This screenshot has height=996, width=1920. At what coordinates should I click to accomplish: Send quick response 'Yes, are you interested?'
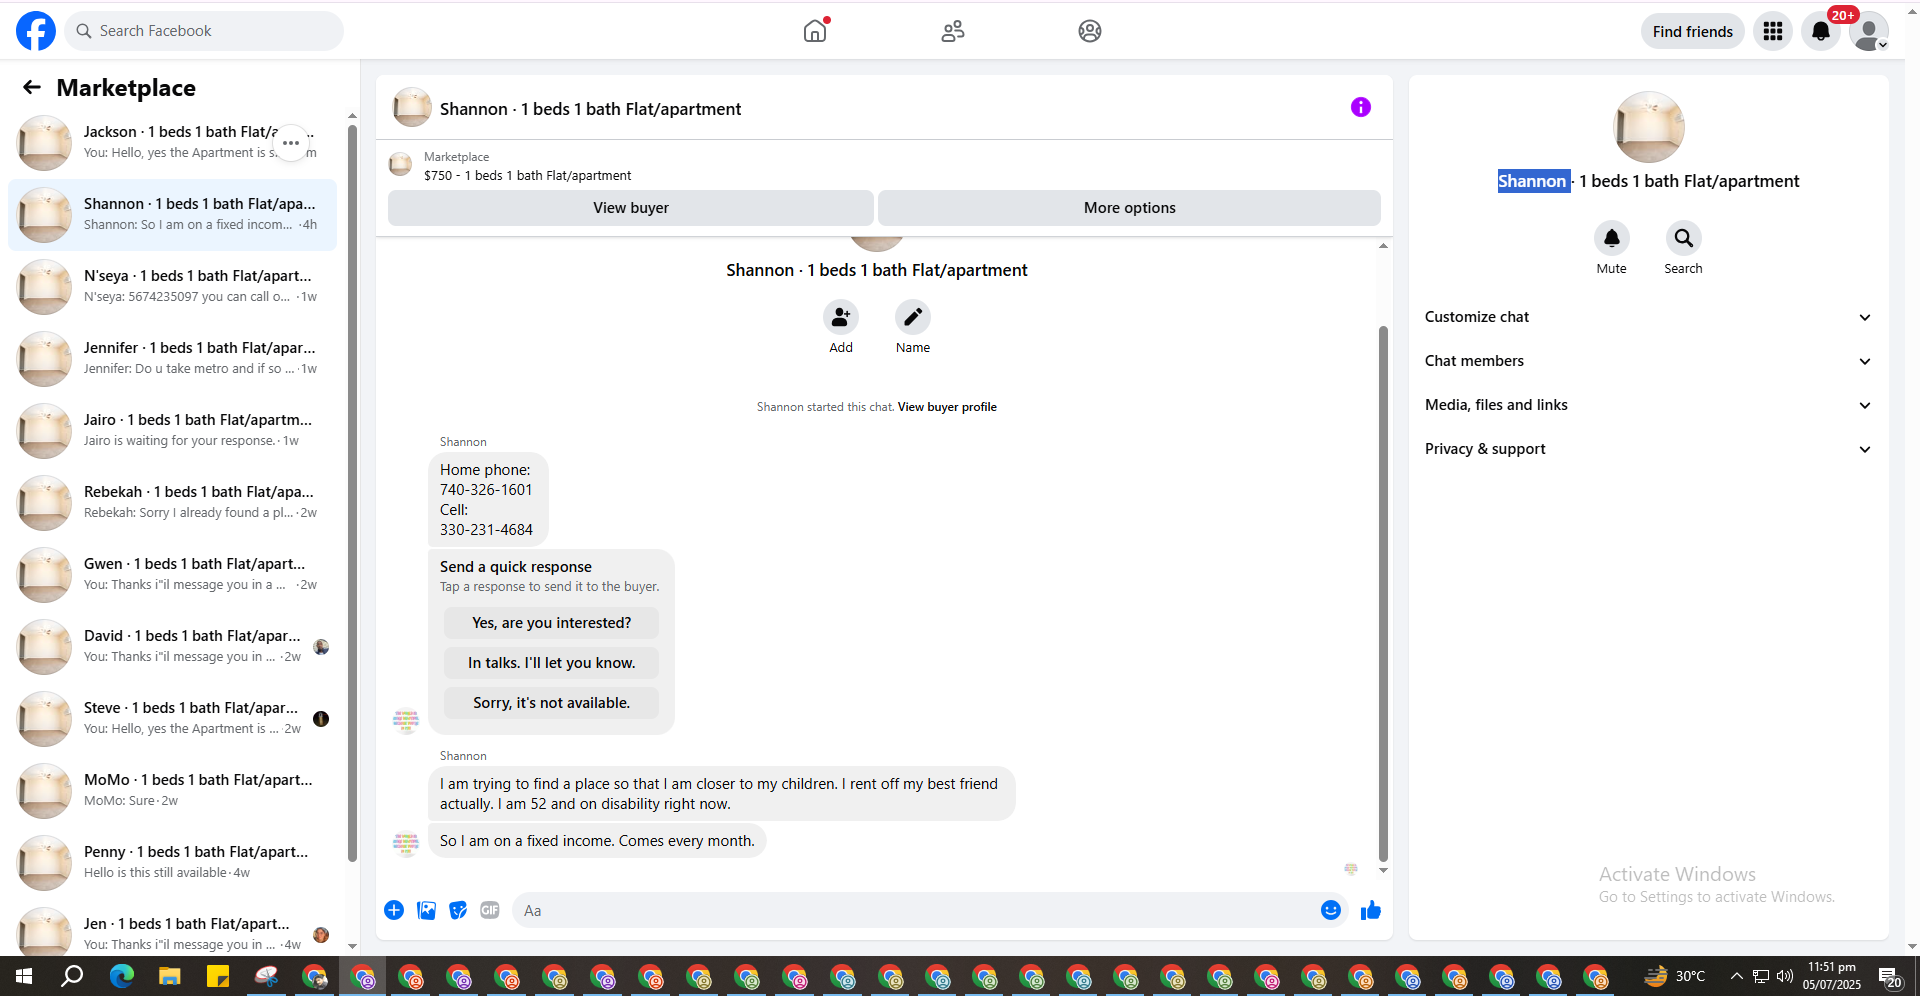pos(551,623)
